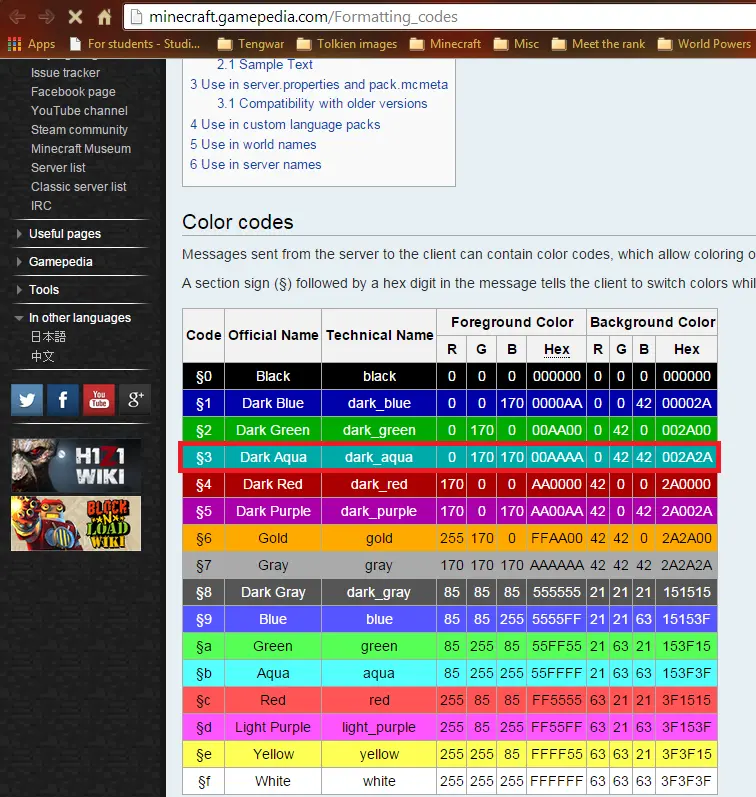Click the dark_purple technical name cell
The height and width of the screenshot is (797, 756).
[x=379, y=511]
